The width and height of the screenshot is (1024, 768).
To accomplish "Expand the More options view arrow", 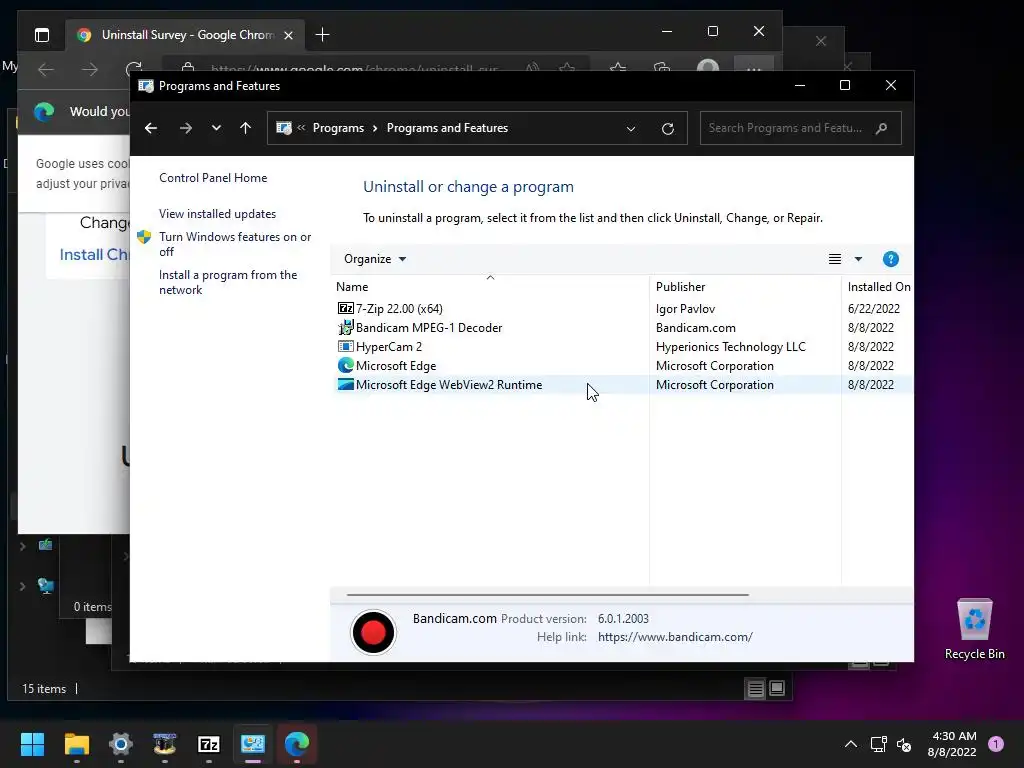I will coord(858,259).
